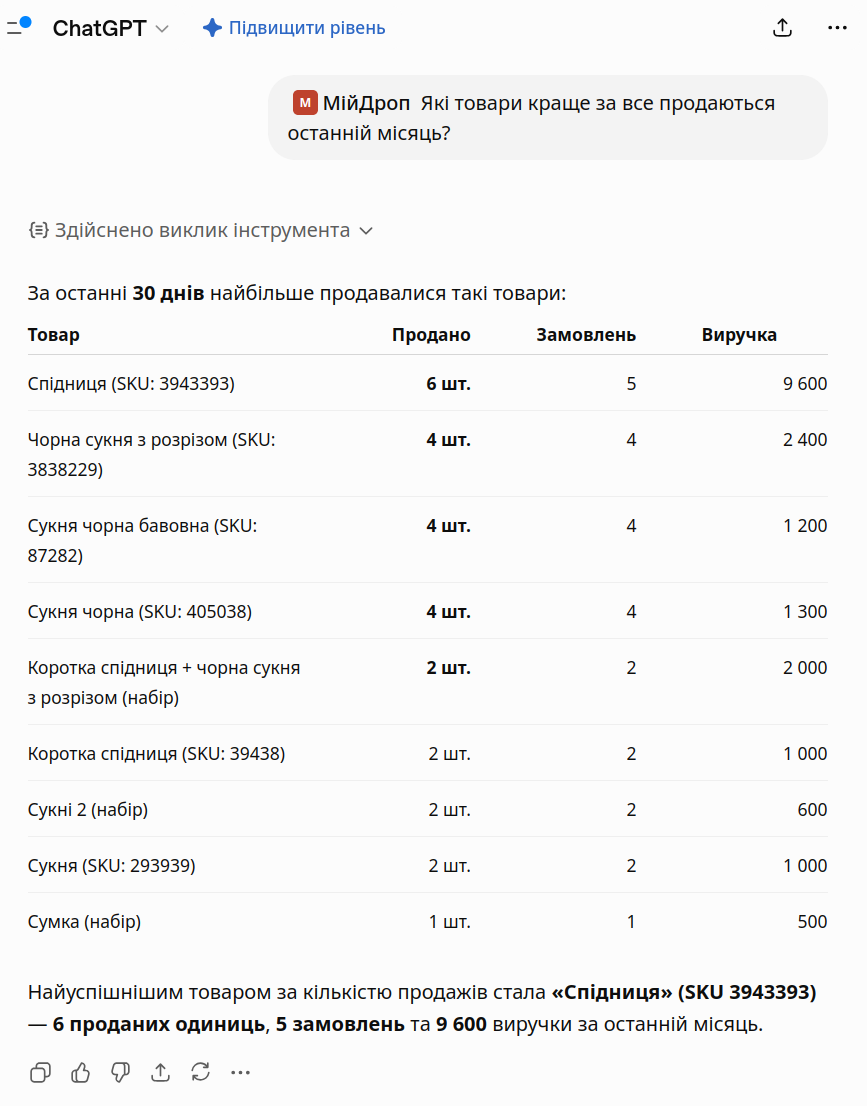The width and height of the screenshot is (867, 1106).
Task: Click the МійДроп red app icon
Action: 305,102
